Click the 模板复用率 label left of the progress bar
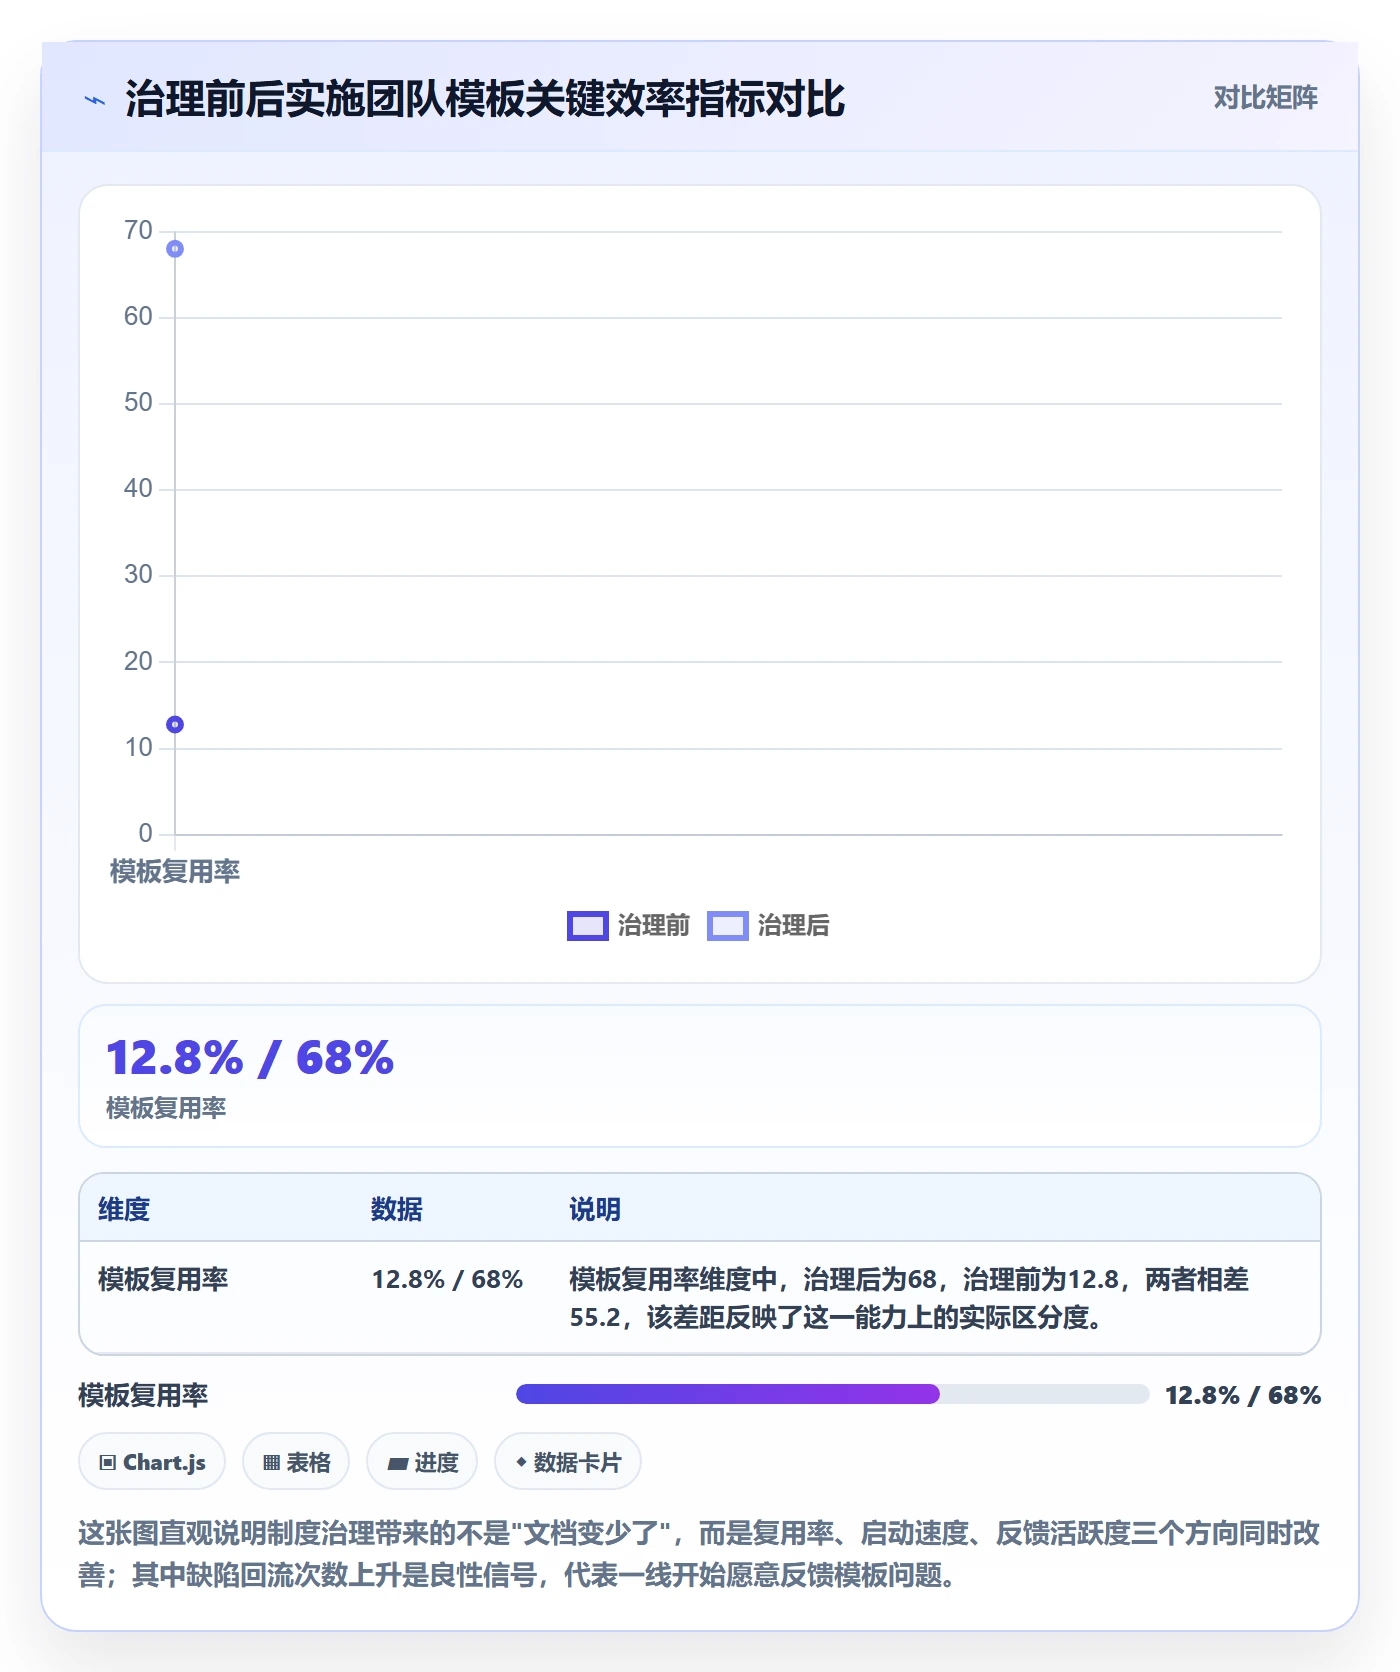 [143, 1395]
